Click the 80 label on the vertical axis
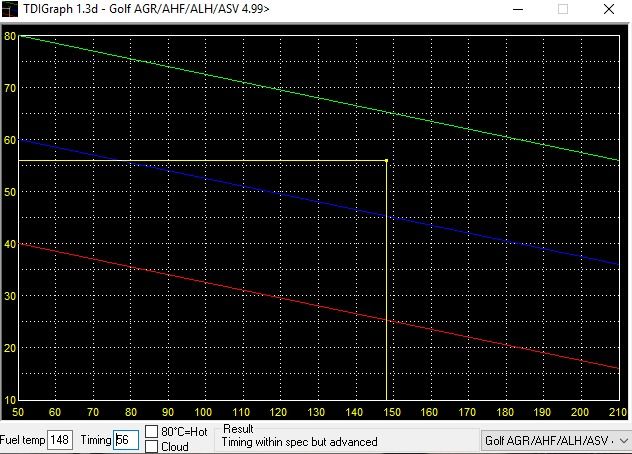 (10, 36)
